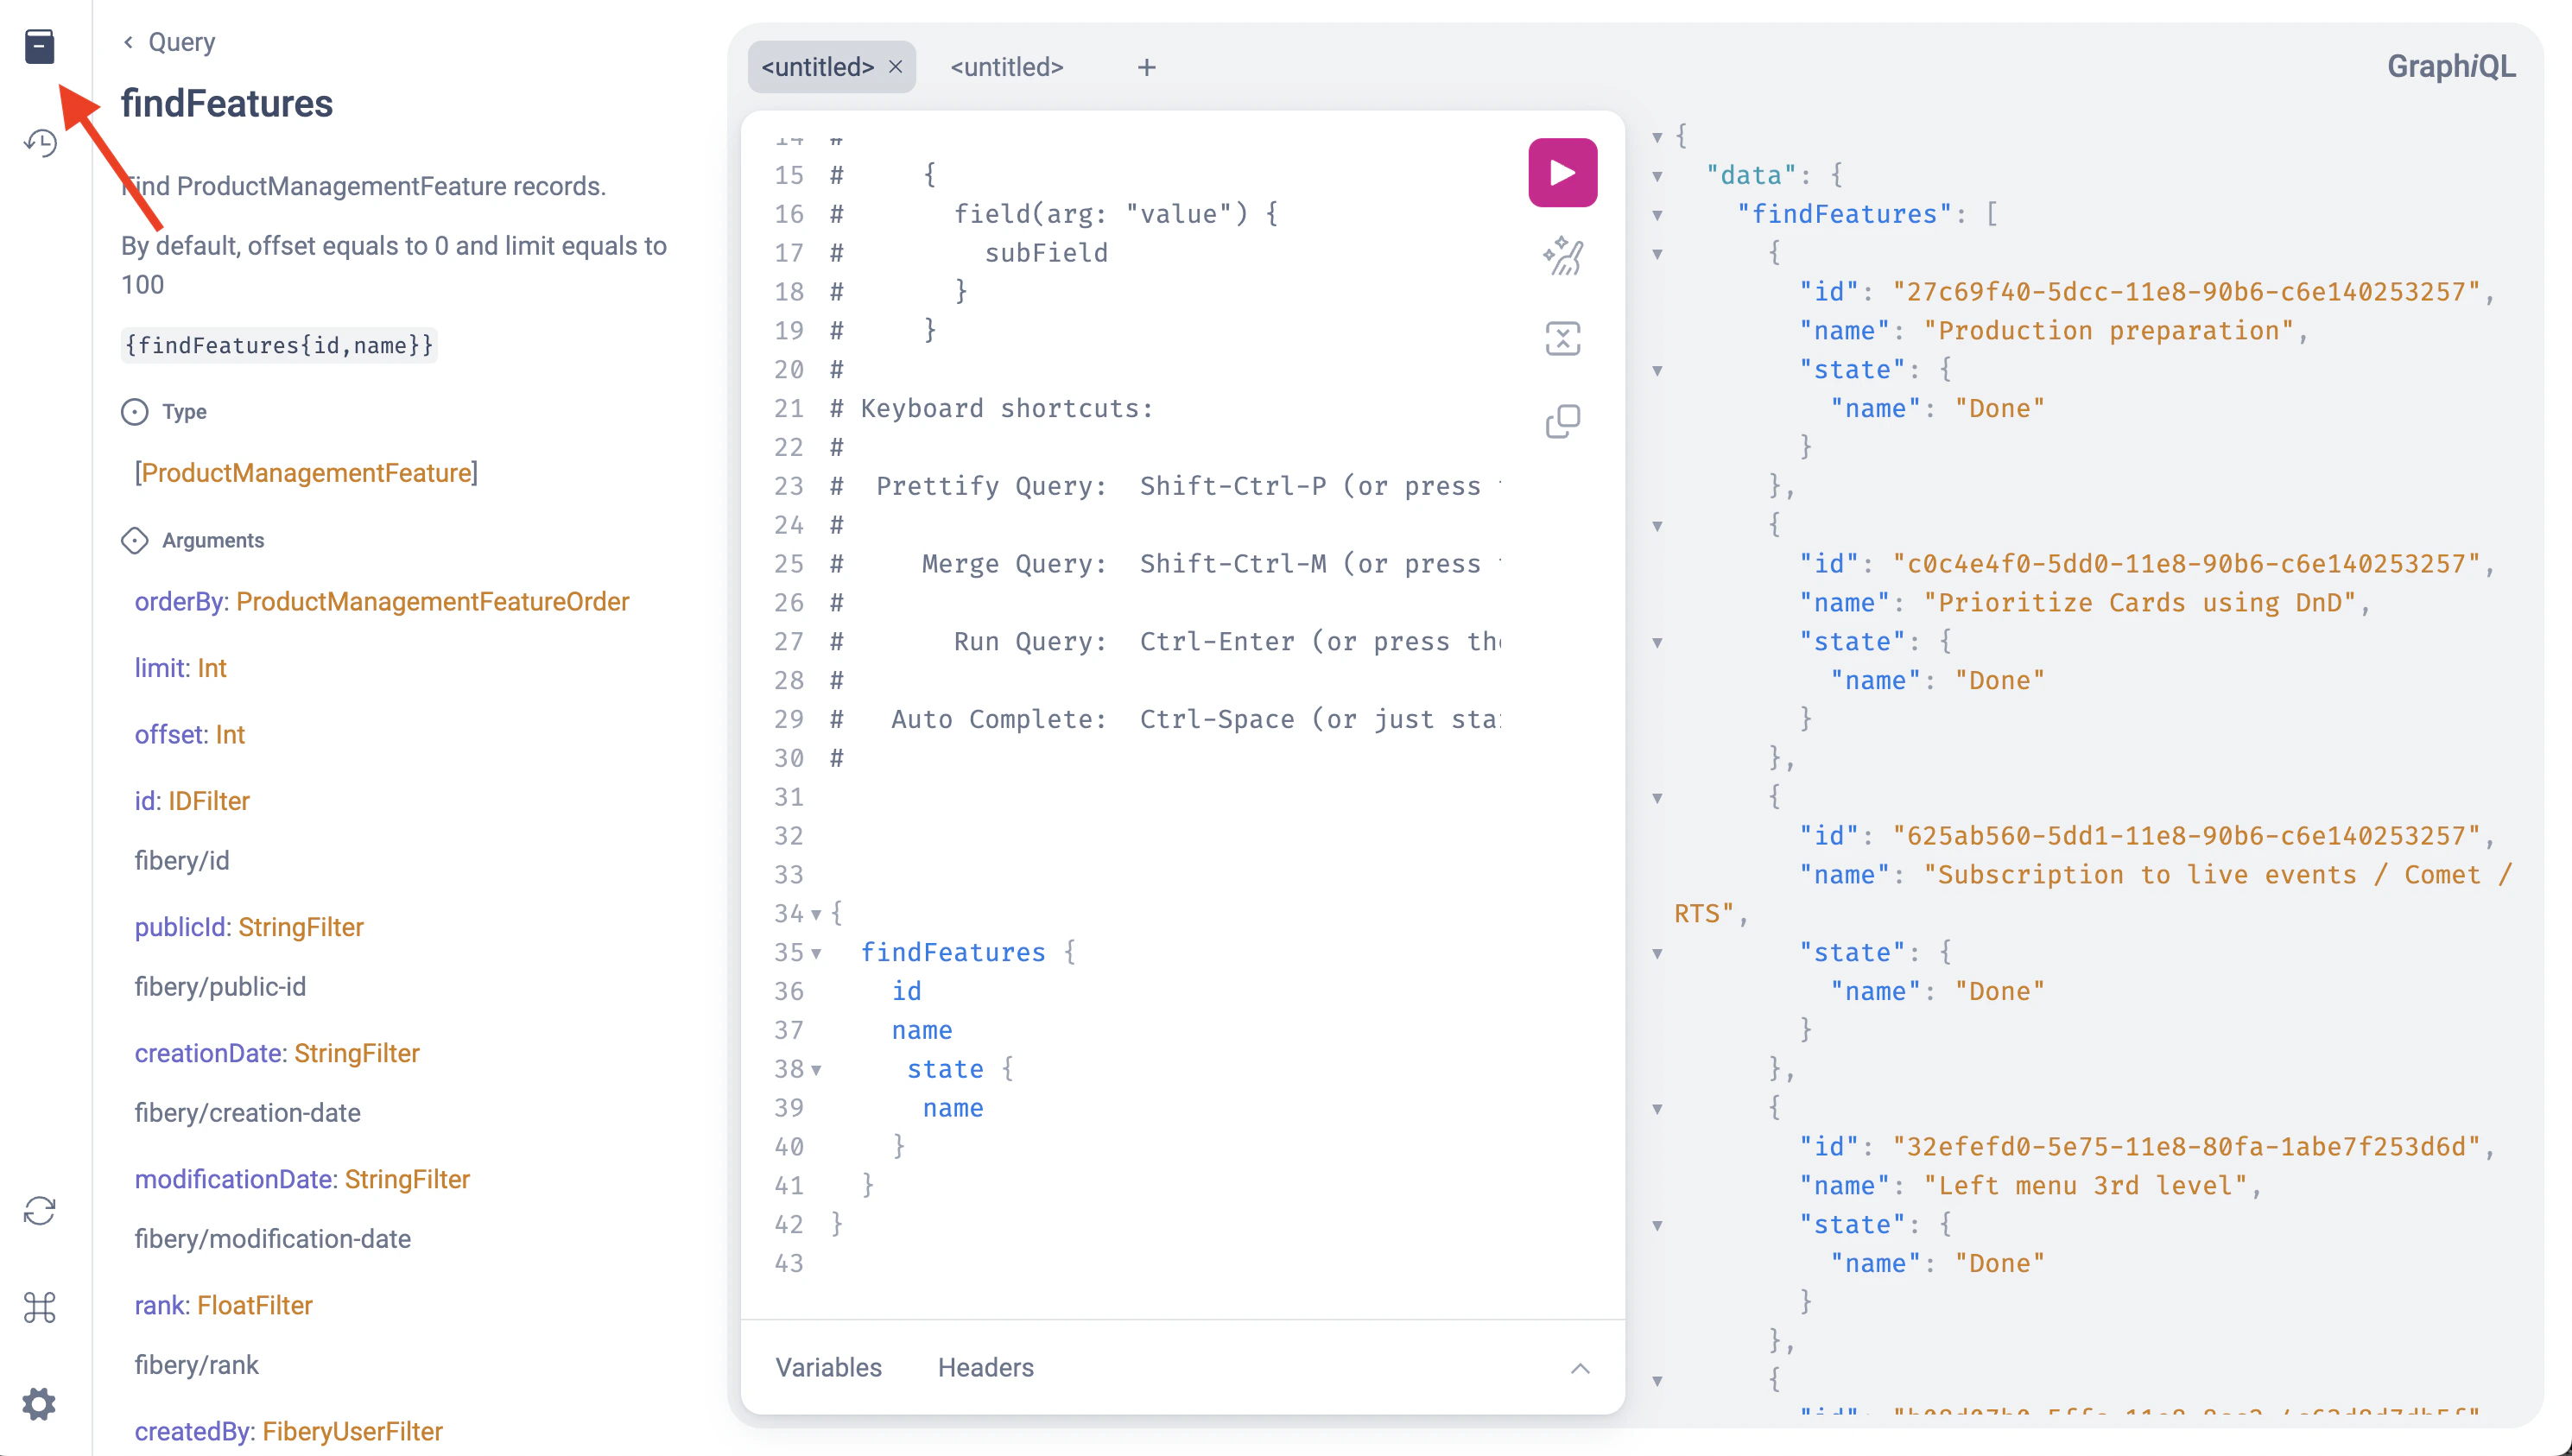Add a new query tab
The width and height of the screenshot is (2572, 1456).
(1146, 67)
